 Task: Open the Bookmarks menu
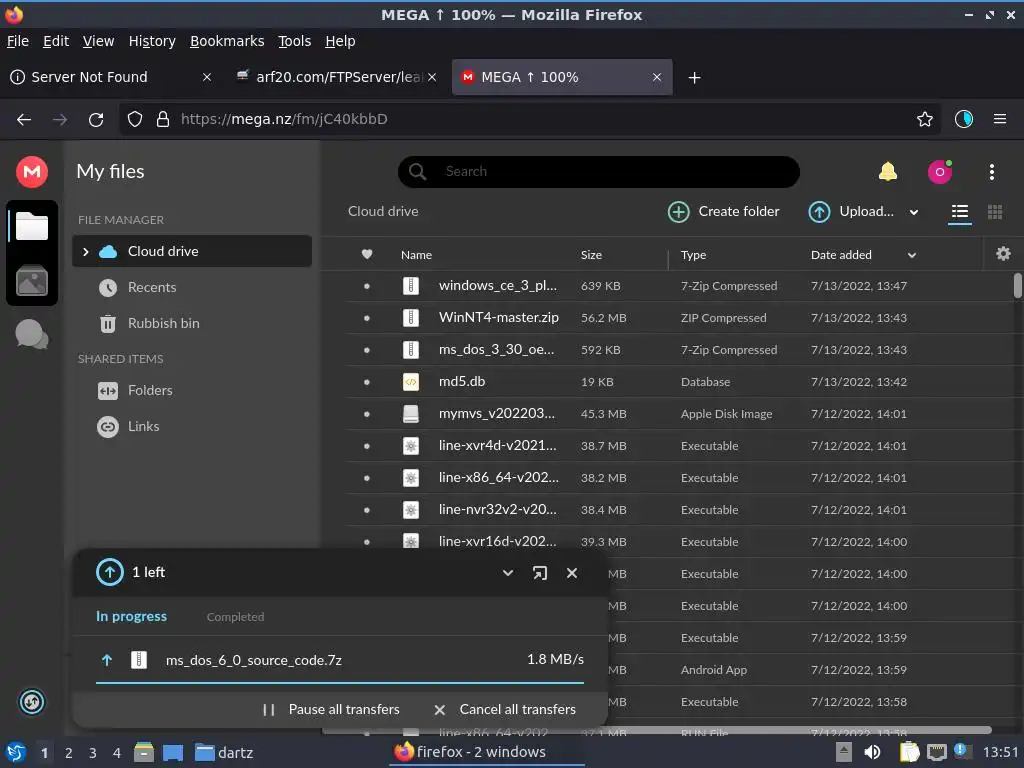tap(227, 41)
